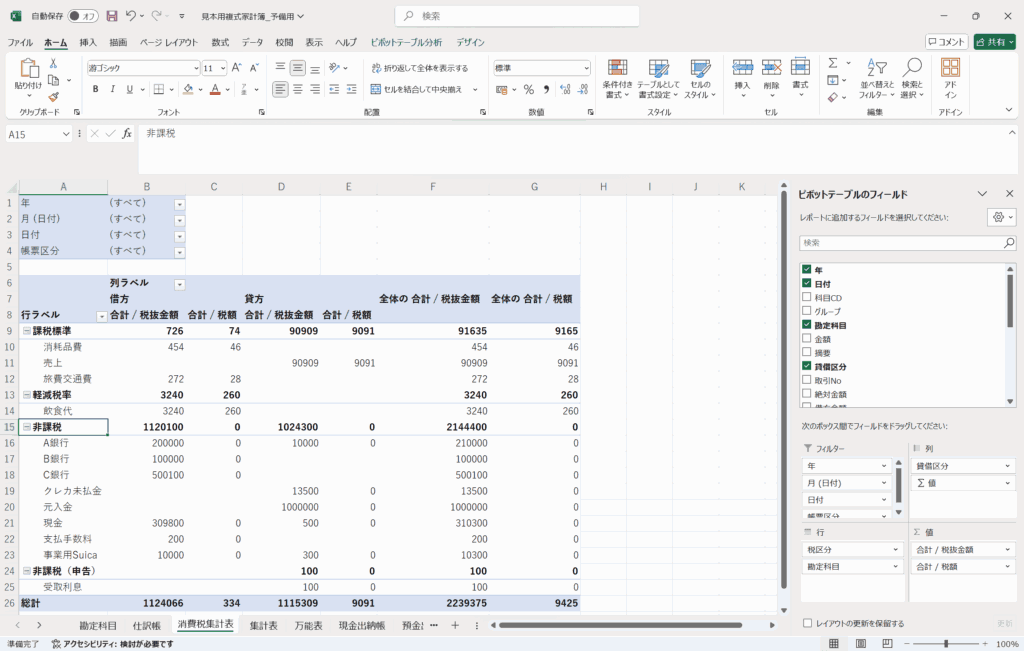Apply bold formatting

point(95,89)
